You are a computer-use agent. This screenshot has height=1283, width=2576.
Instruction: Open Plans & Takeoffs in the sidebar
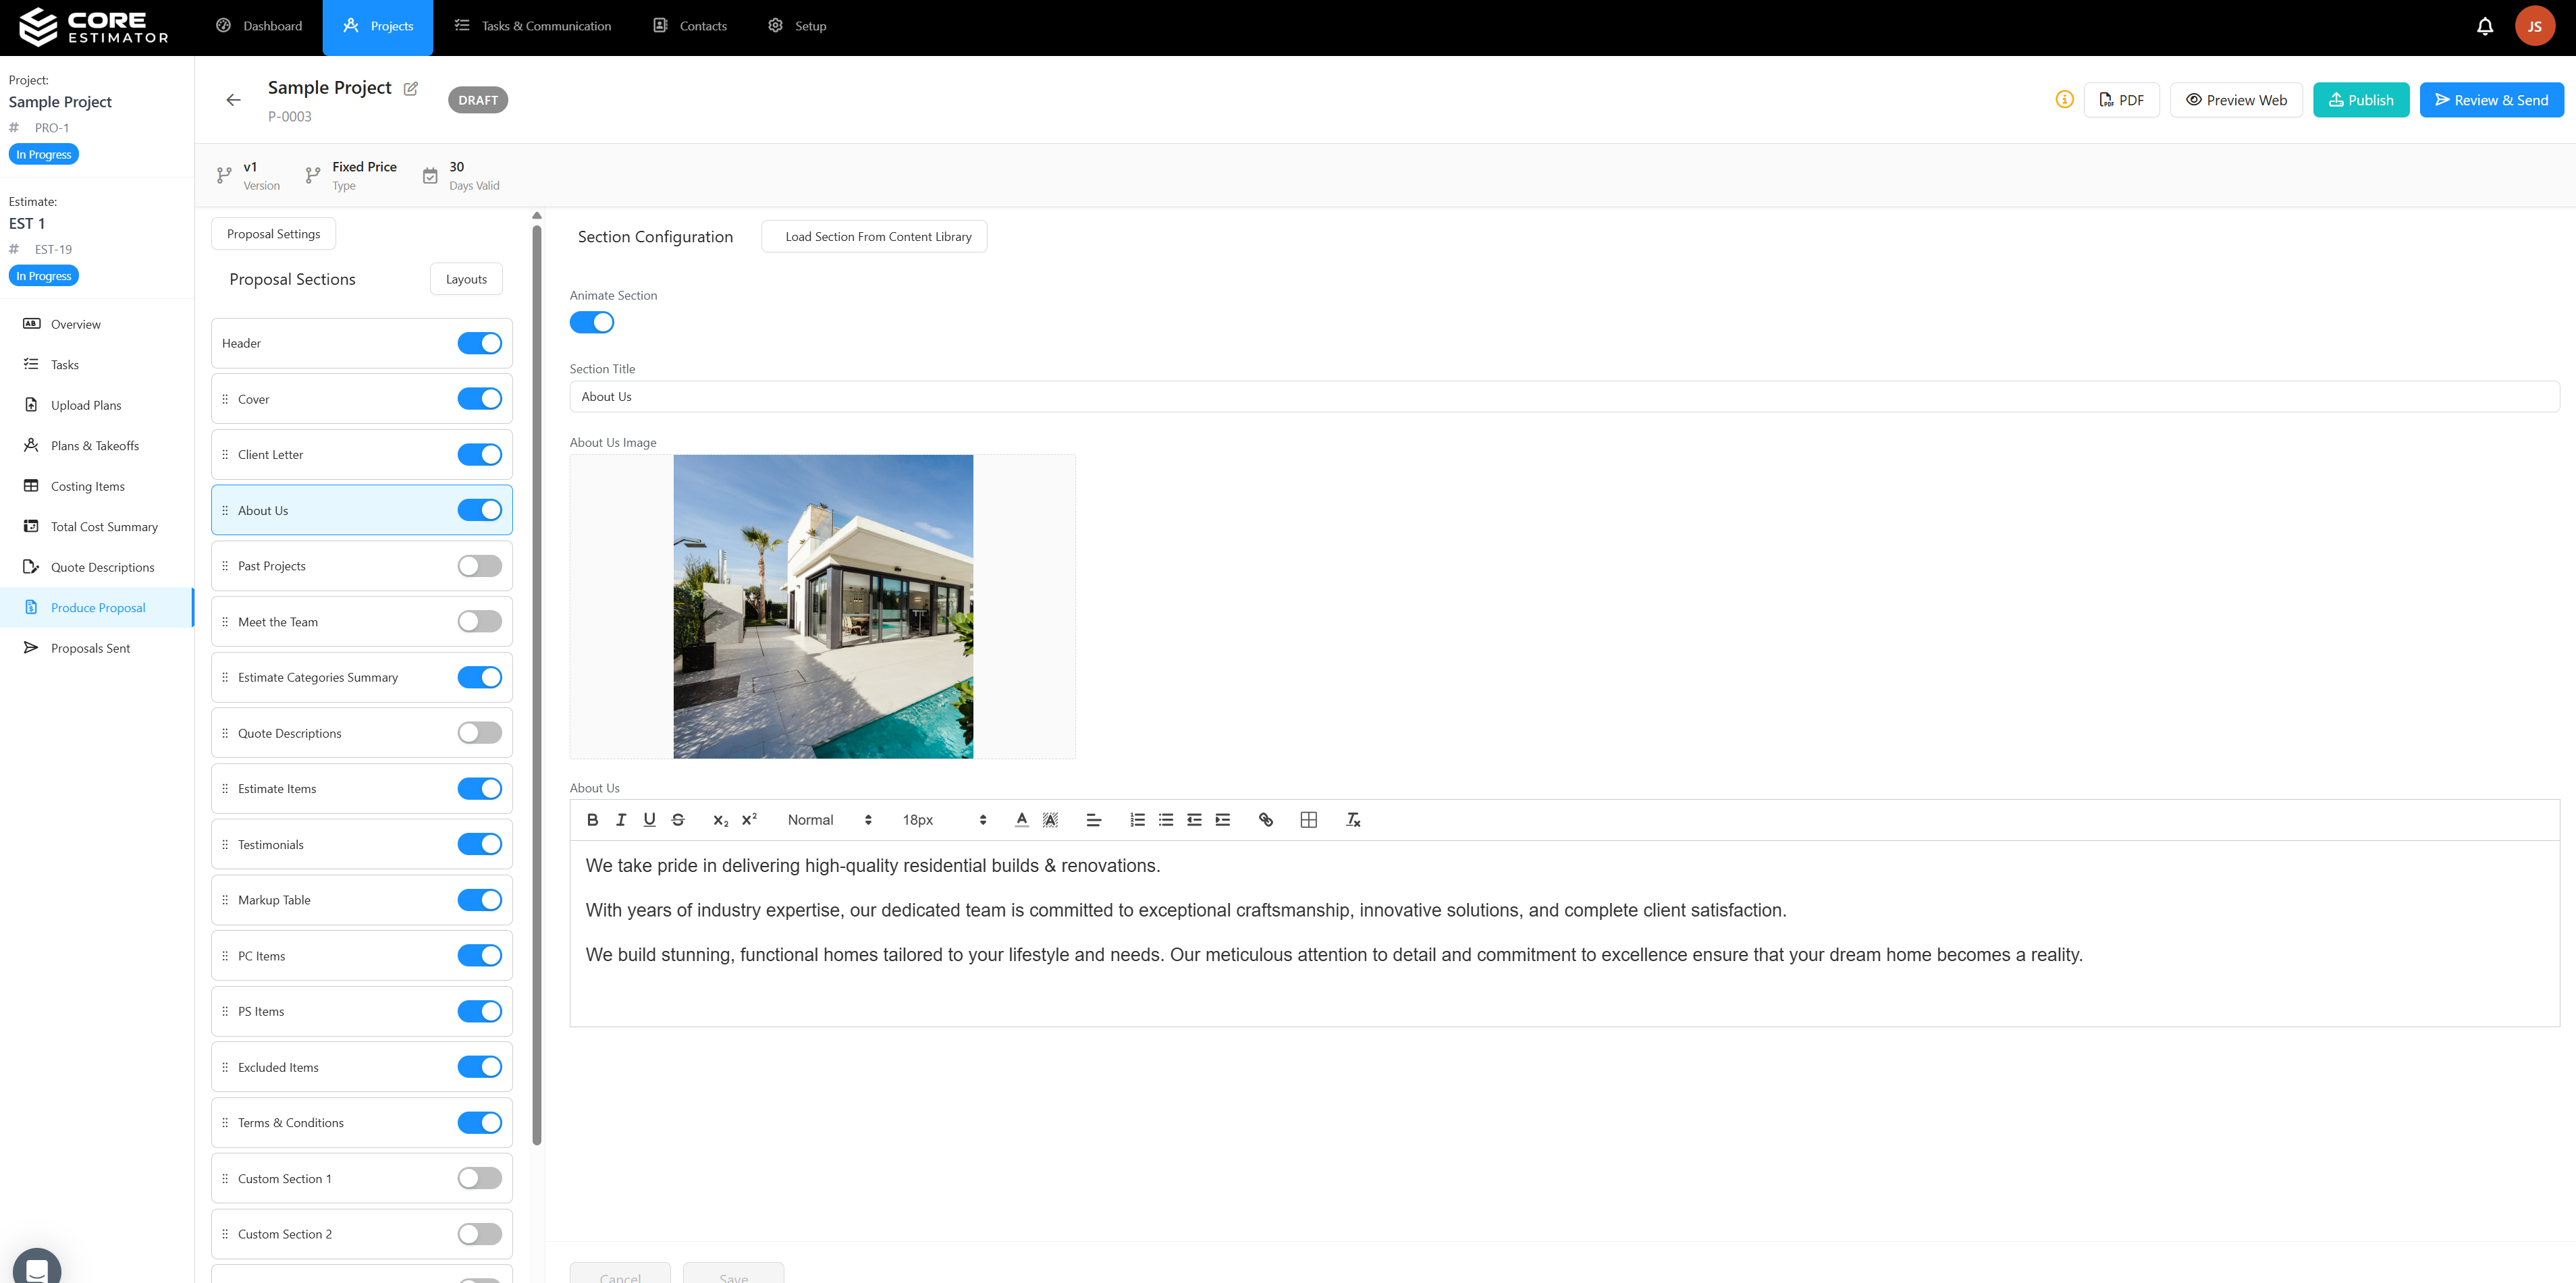pos(97,446)
